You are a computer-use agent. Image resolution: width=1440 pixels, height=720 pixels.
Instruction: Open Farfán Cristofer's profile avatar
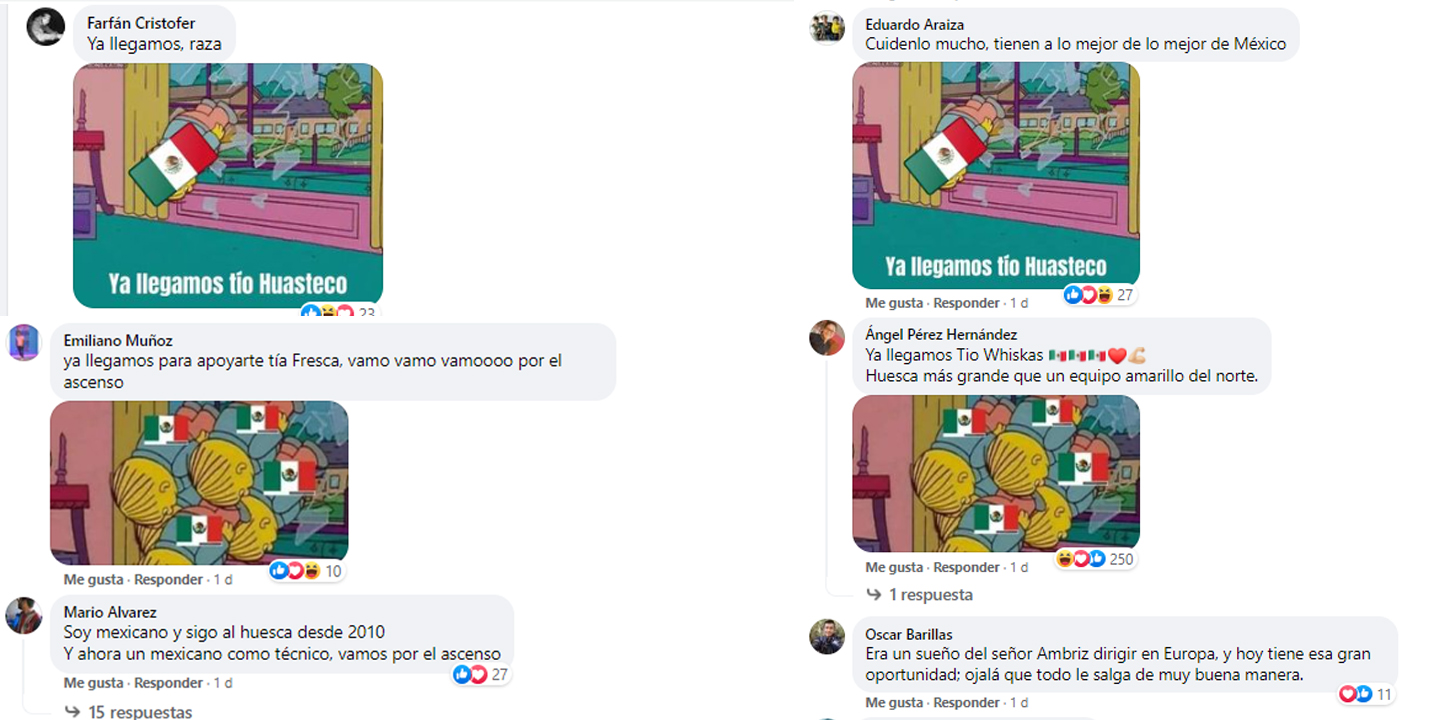click(x=46, y=26)
